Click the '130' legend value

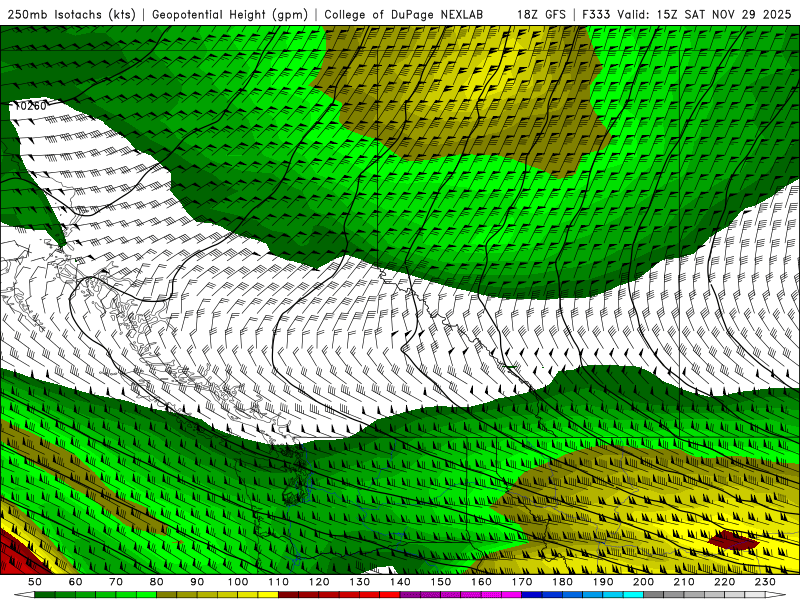pyautogui.click(x=360, y=582)
